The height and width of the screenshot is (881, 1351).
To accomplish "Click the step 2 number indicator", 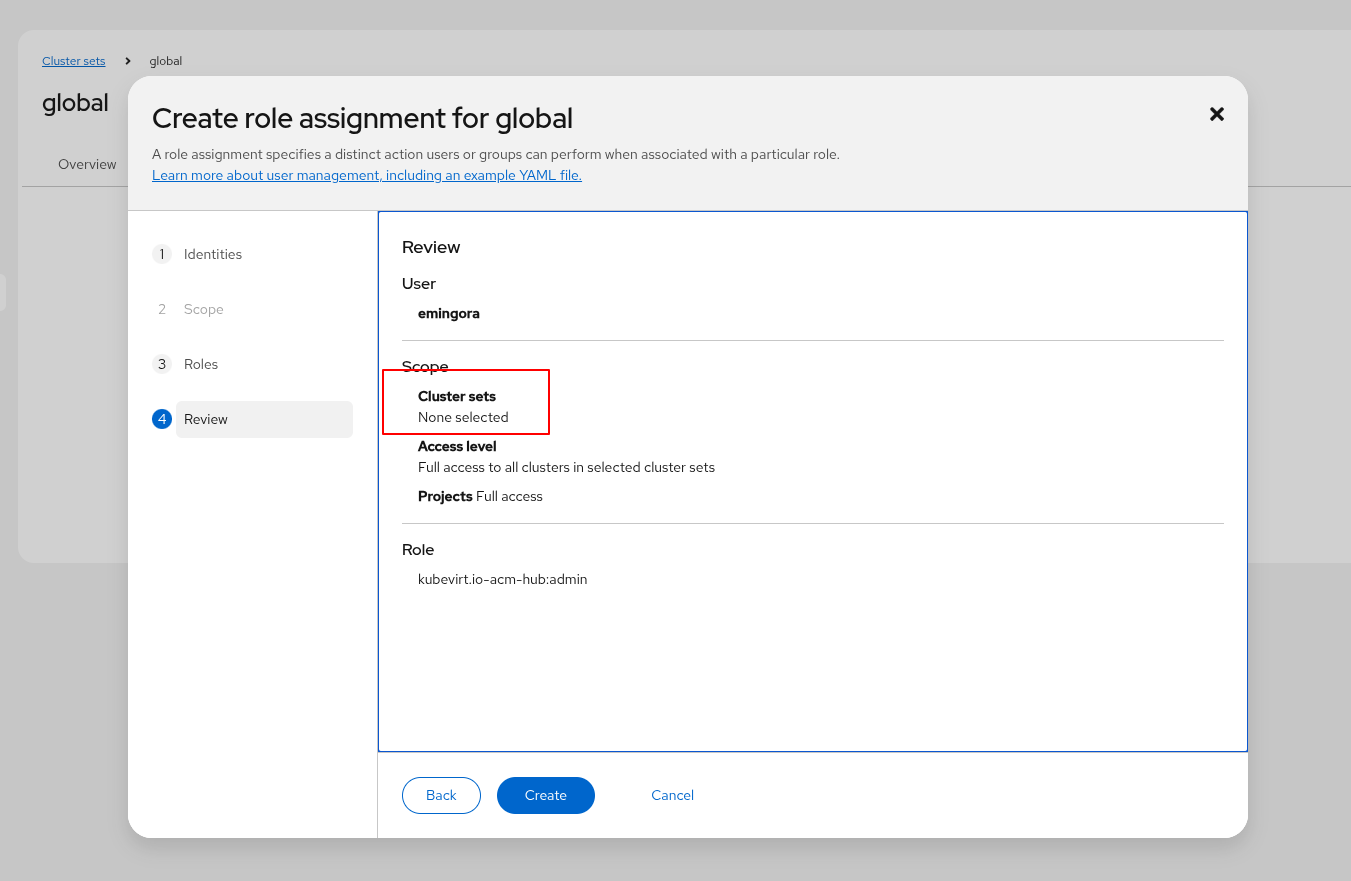I will (162, 309).
